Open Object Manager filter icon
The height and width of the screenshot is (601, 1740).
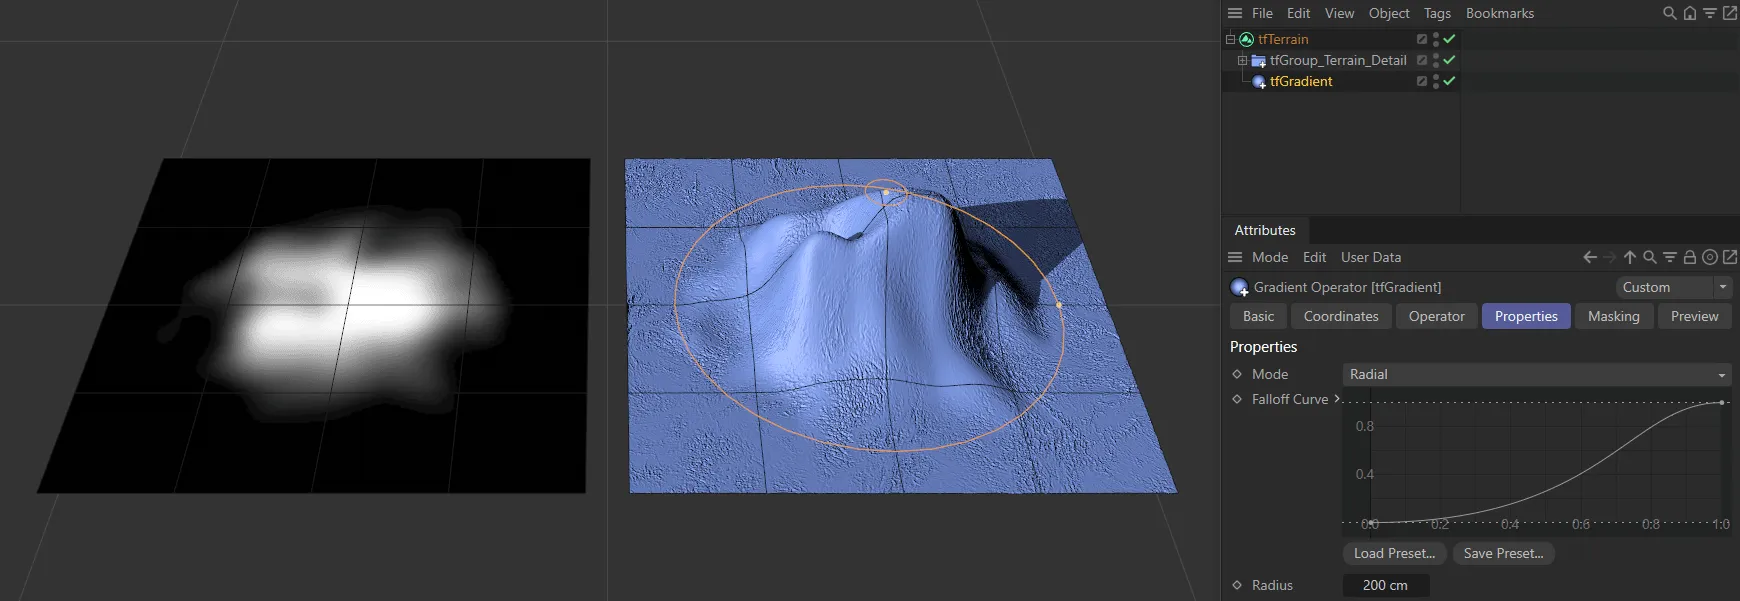click(1709, 13)
